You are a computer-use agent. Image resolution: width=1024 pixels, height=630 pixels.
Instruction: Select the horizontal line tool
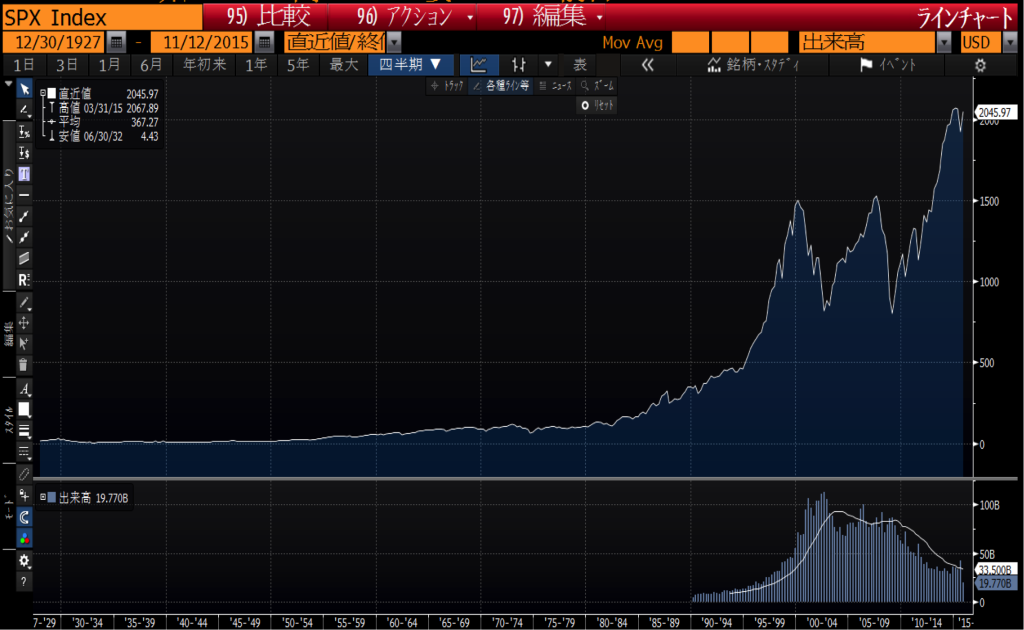pyautogui.click(x=24, y=195)
